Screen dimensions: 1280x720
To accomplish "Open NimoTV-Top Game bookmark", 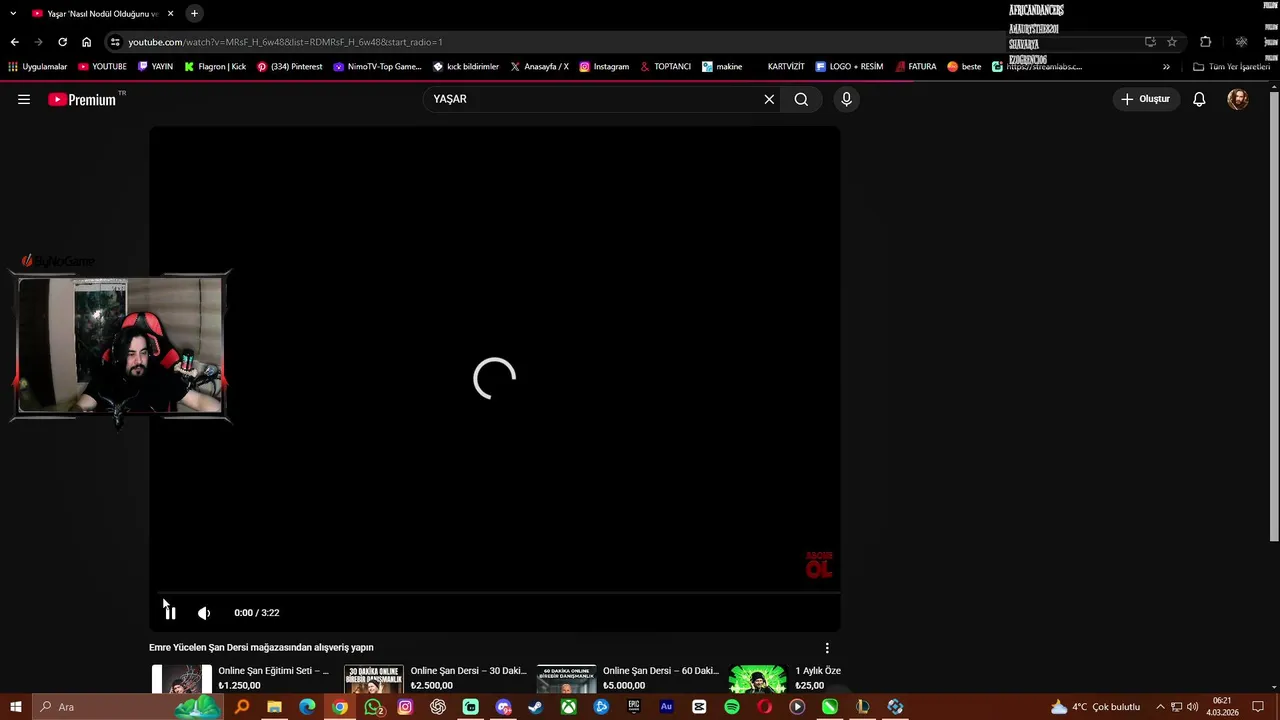I will [x=377, y=67].
